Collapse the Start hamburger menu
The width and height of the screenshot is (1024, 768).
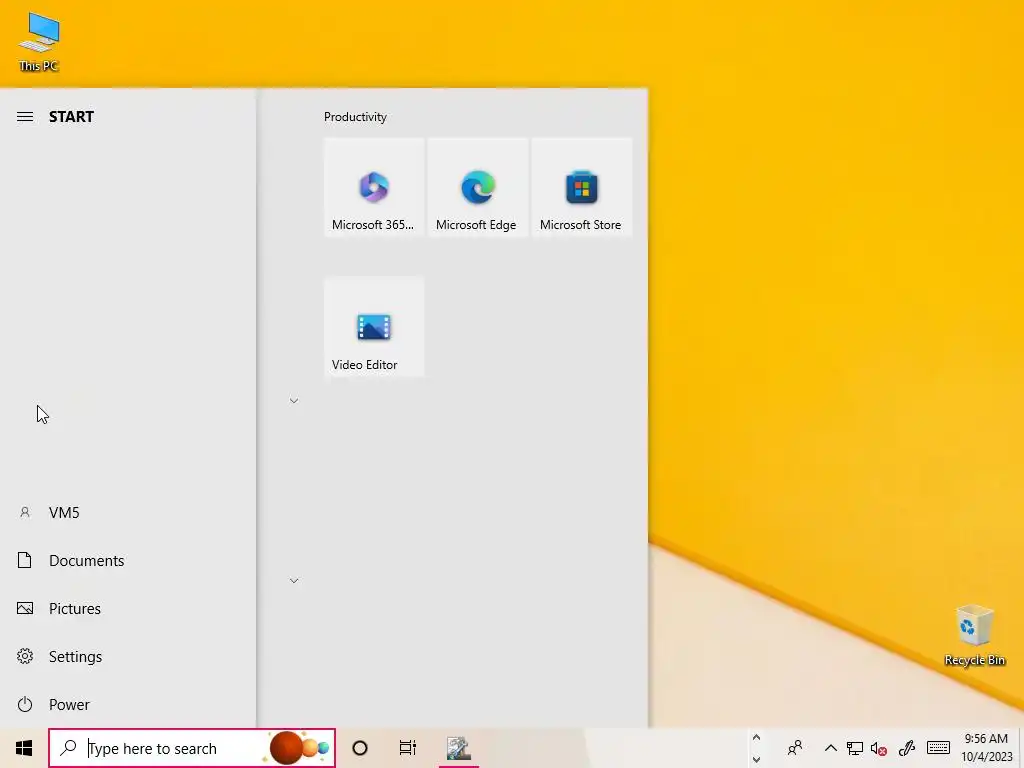(25, 117)
